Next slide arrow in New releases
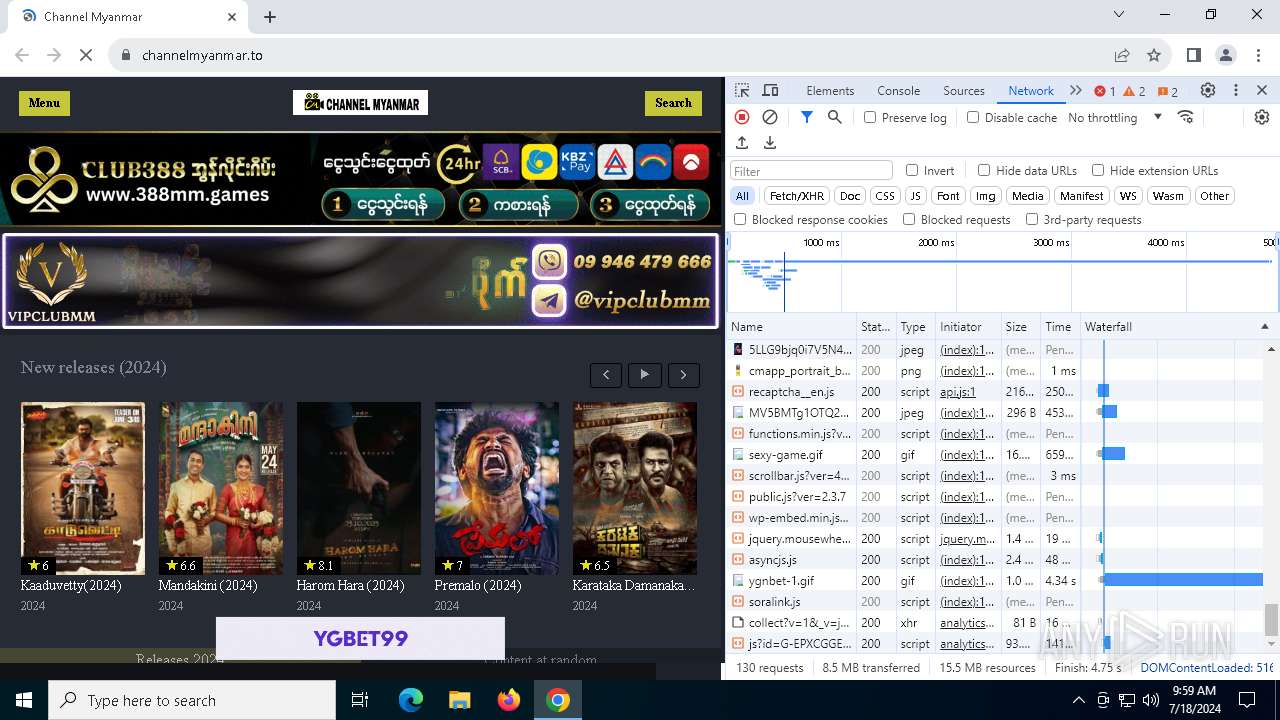 click(x=684, y=375)
